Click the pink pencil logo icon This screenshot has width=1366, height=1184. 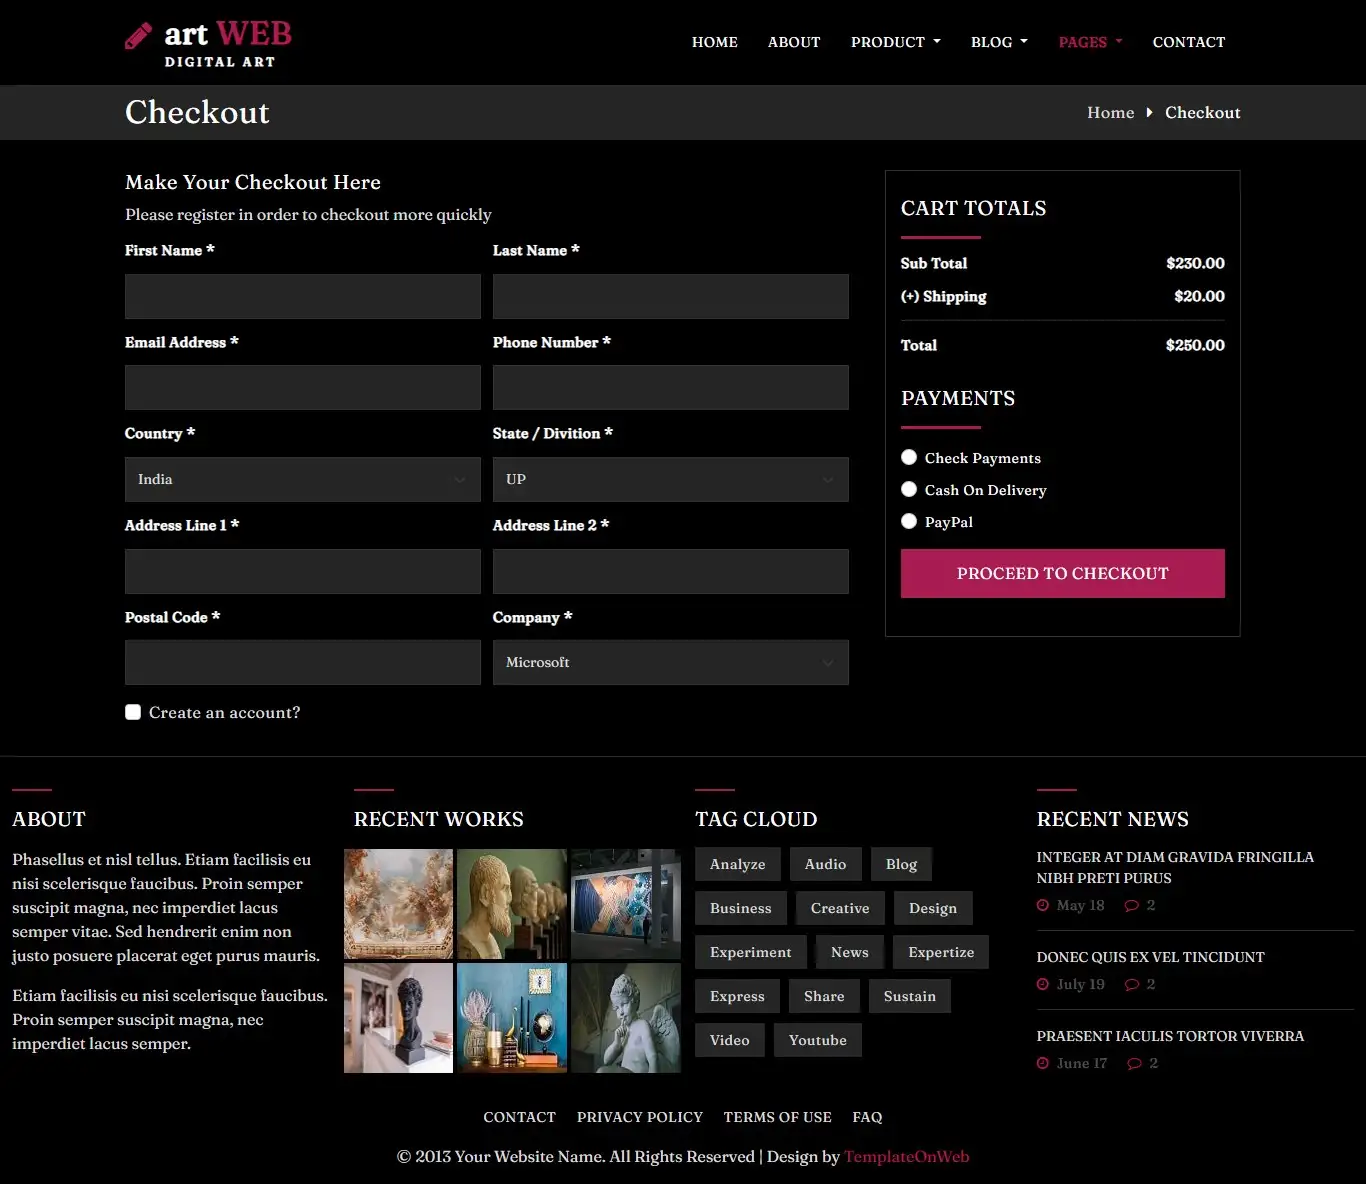point(138,36)
